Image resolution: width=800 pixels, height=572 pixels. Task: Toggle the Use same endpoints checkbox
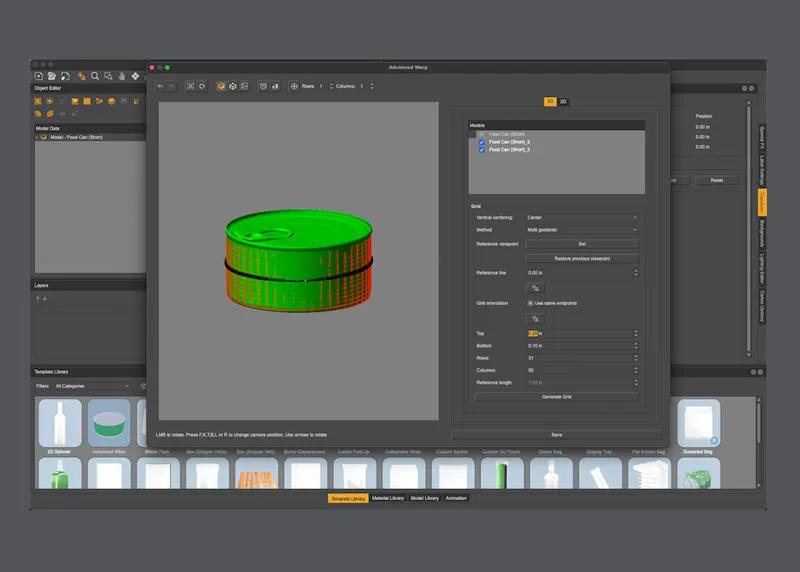coord(530,303)
